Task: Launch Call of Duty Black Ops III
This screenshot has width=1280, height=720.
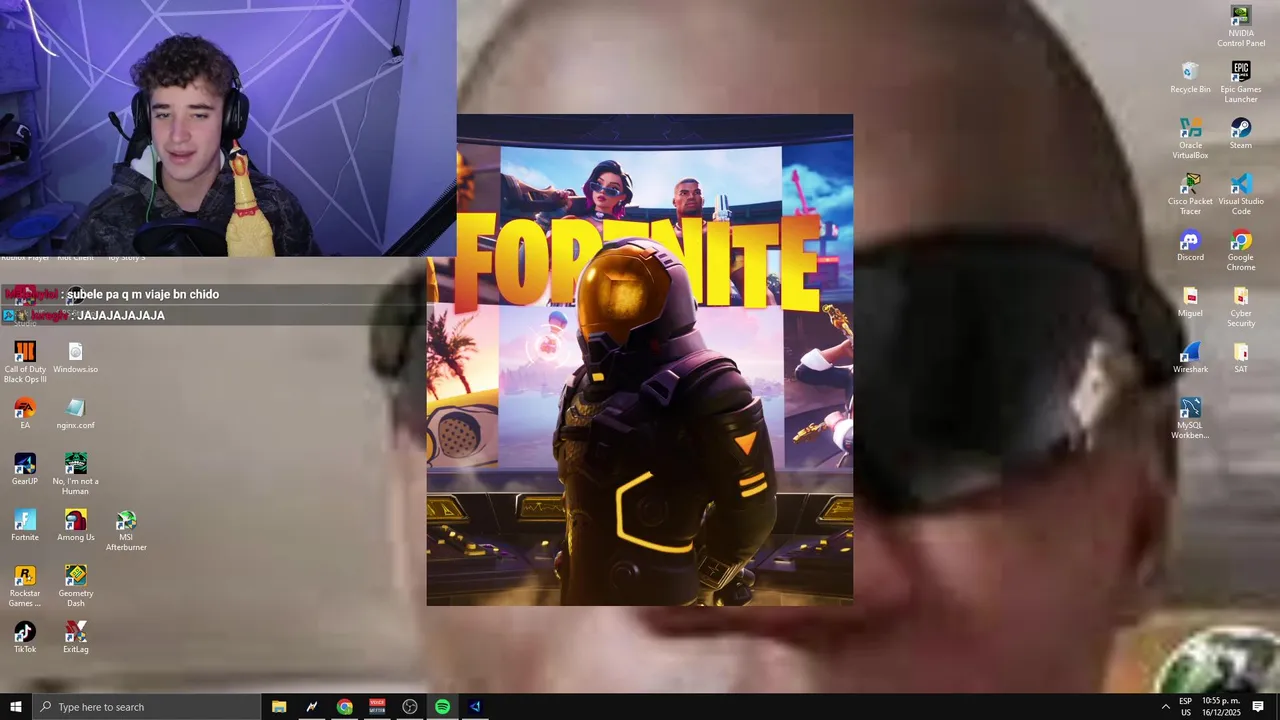Action: [25, 363]
